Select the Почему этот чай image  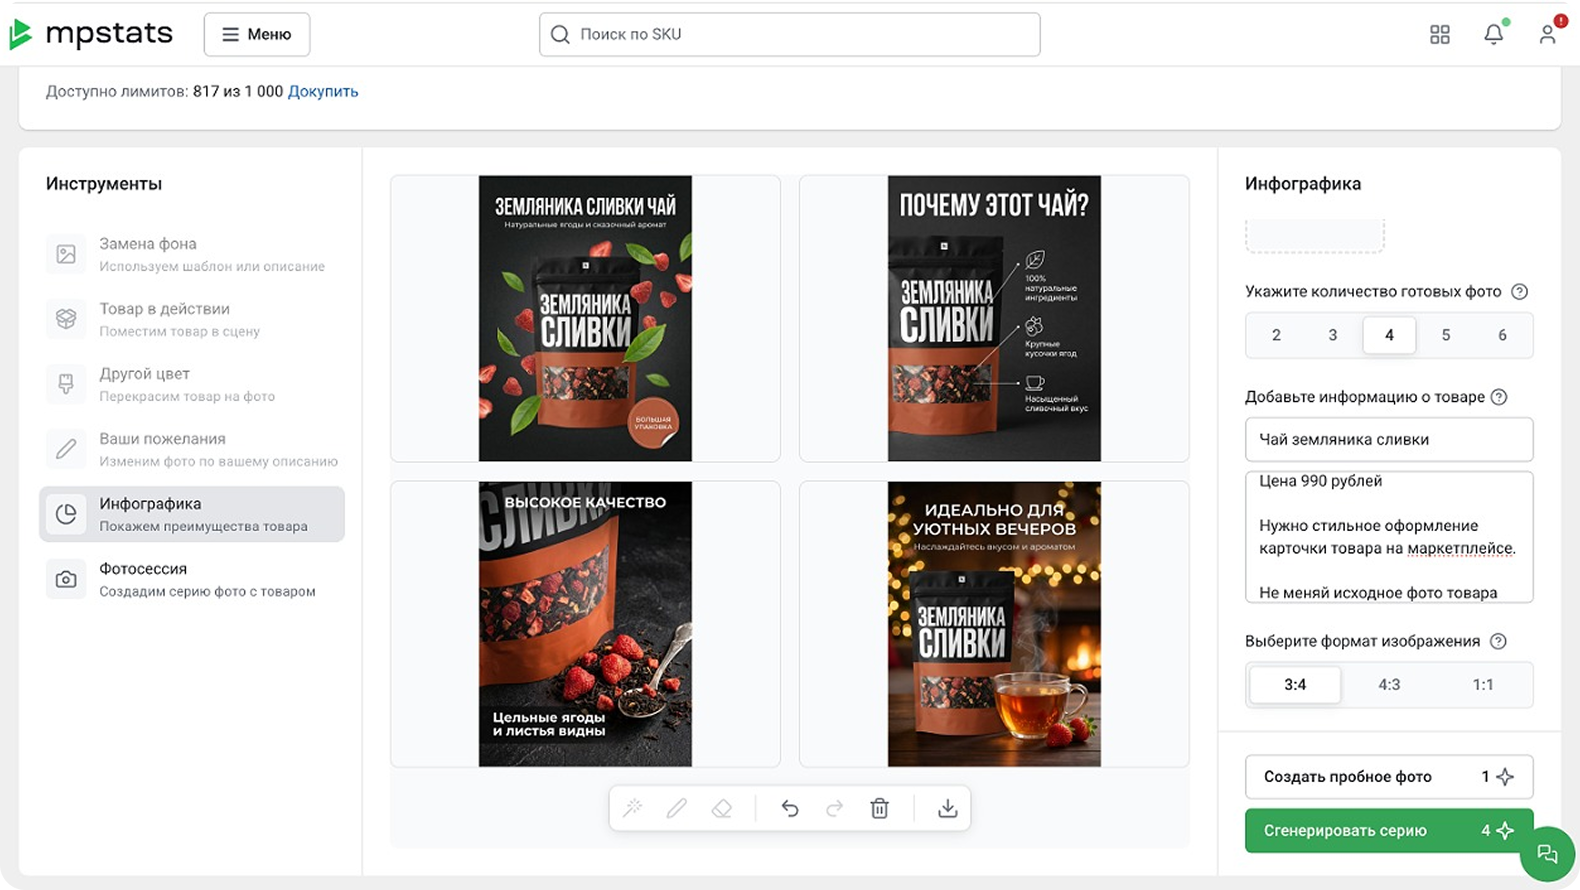(x=993, y=319)
